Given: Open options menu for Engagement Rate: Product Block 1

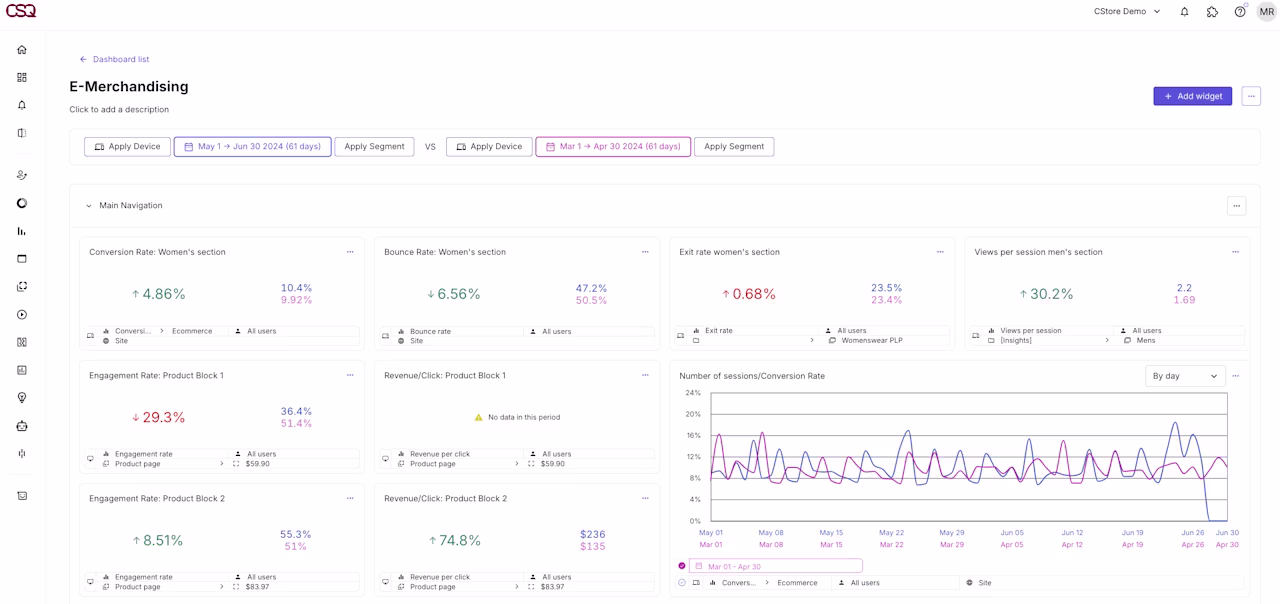Looking at the screenshot, I should point(350,375).
